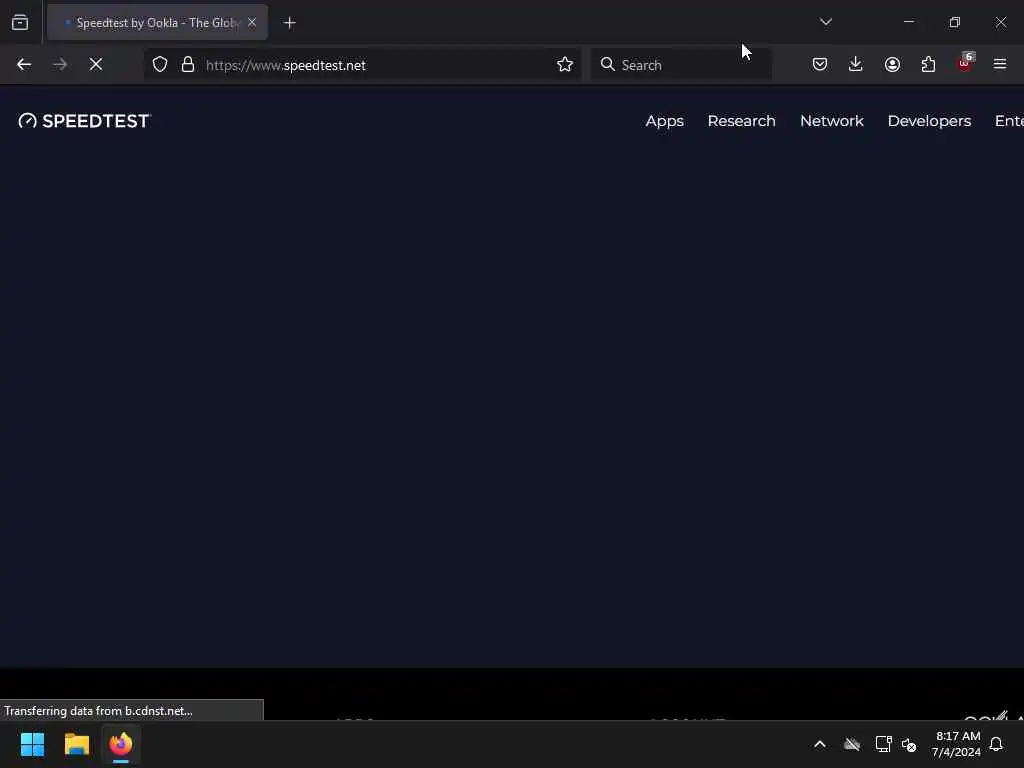Open clock showing 8:17 AM 7/4/2024
The height and width of the screenshot is (768, 1024).
click(956, 744)
